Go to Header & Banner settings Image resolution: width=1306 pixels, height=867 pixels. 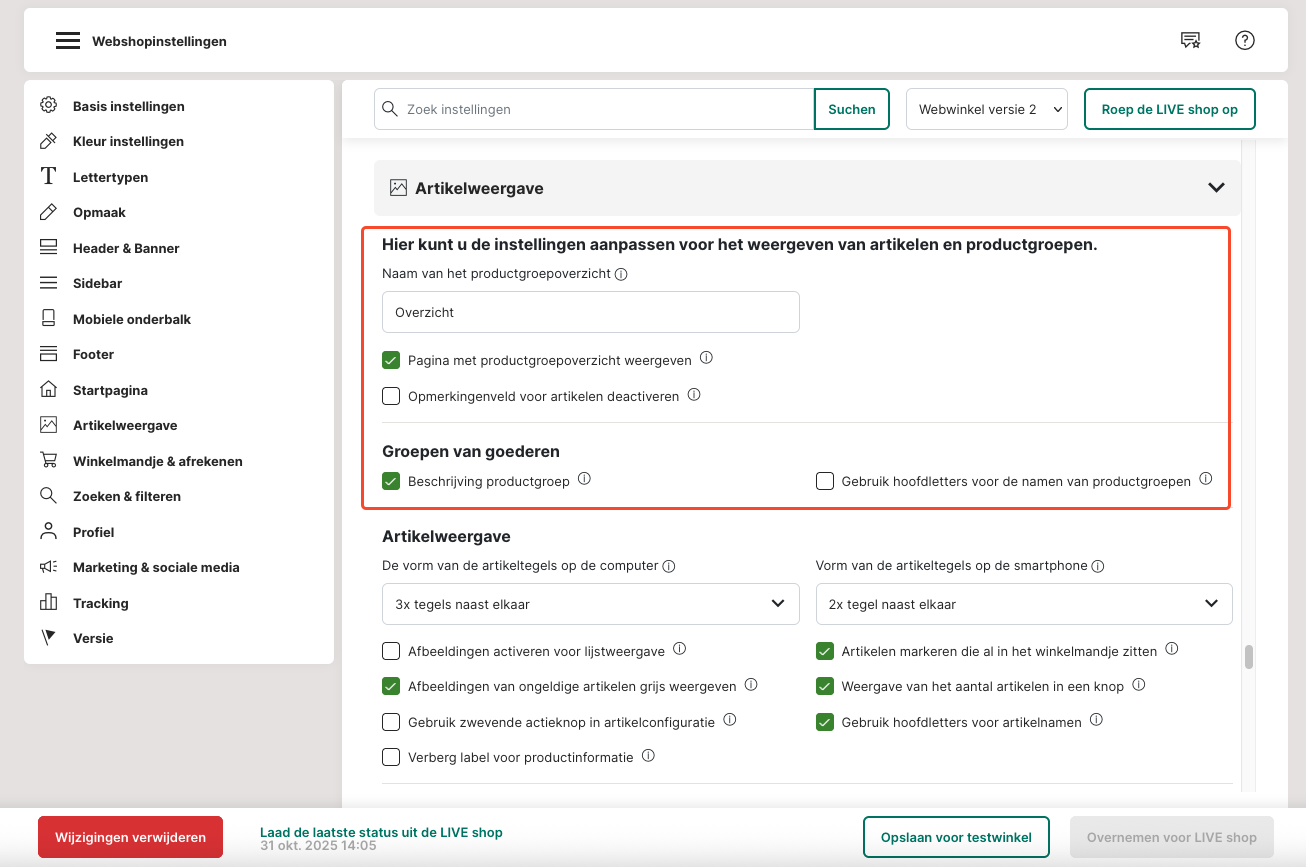[126, 248]
